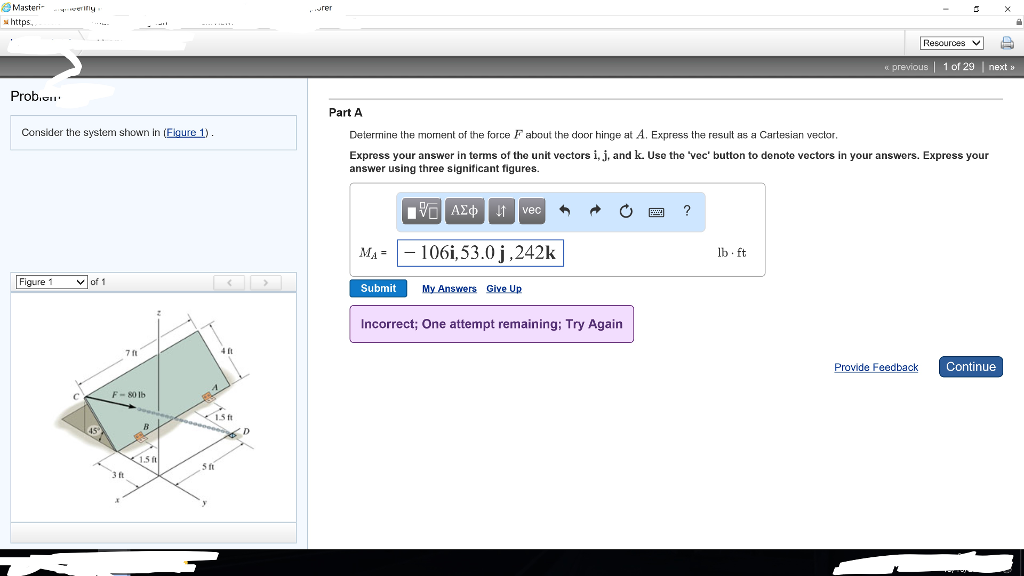
Task: Redo the equation edit
Action: point(594,211)
